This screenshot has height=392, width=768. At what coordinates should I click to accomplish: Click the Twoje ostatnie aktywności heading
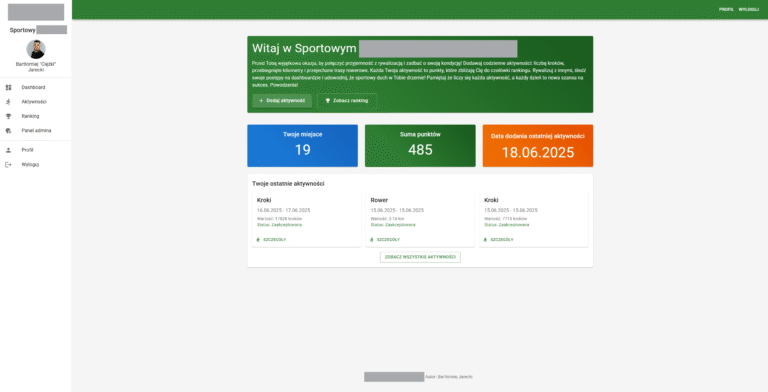(288, 184)
